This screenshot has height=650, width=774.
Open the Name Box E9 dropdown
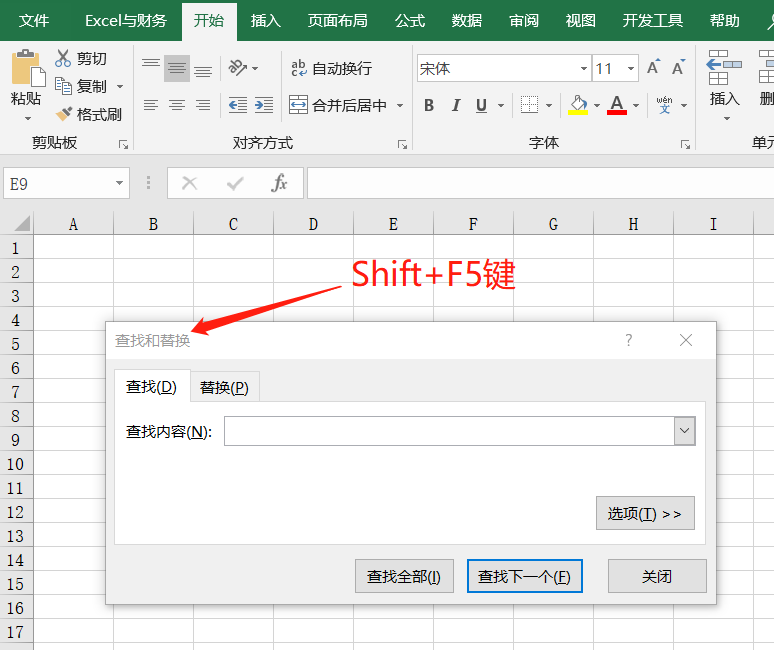(x=119, y=183)
